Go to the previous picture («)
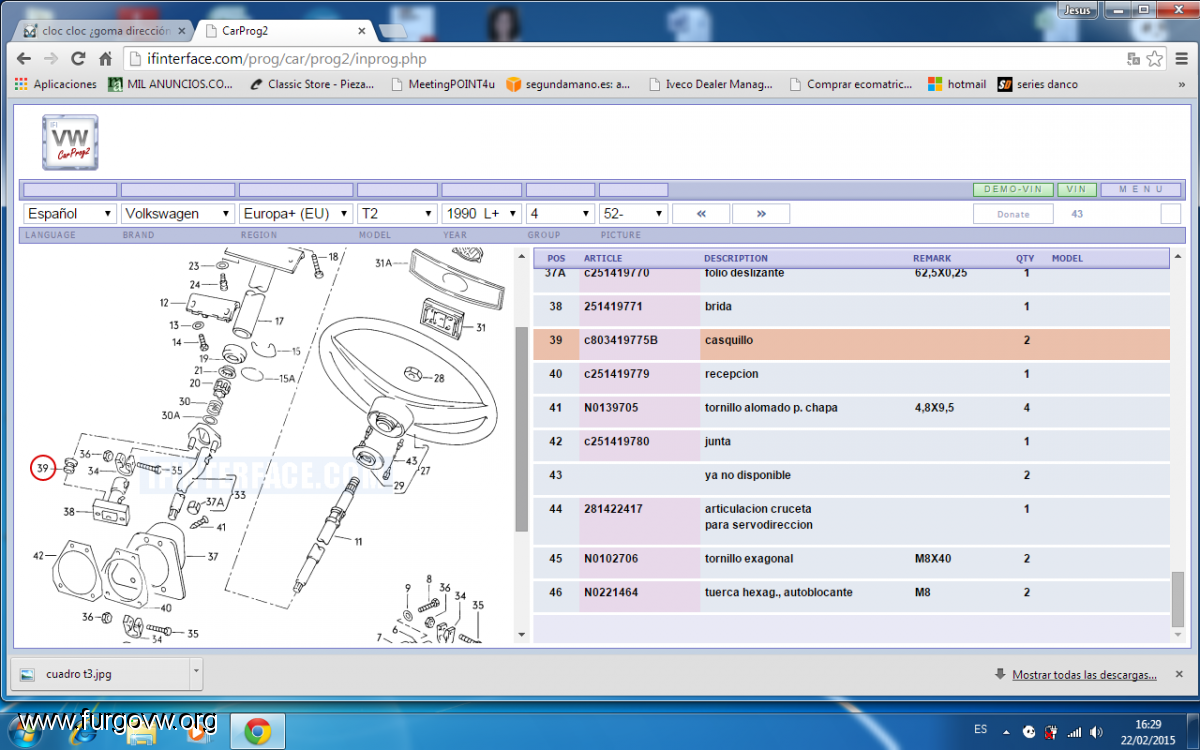Image resolution: width=1200 pixels, height=750 pixels. 701,213
